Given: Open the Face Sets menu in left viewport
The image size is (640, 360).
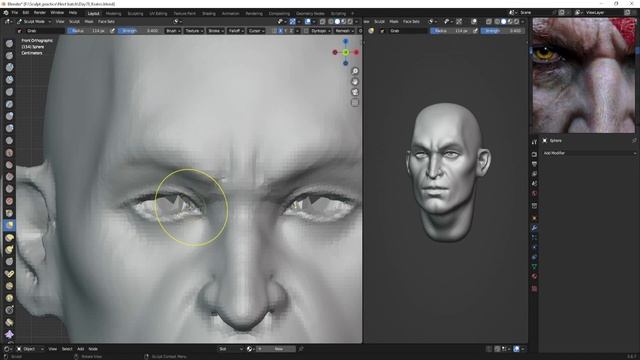Looking at the screenshot, I should coord(106,21).
